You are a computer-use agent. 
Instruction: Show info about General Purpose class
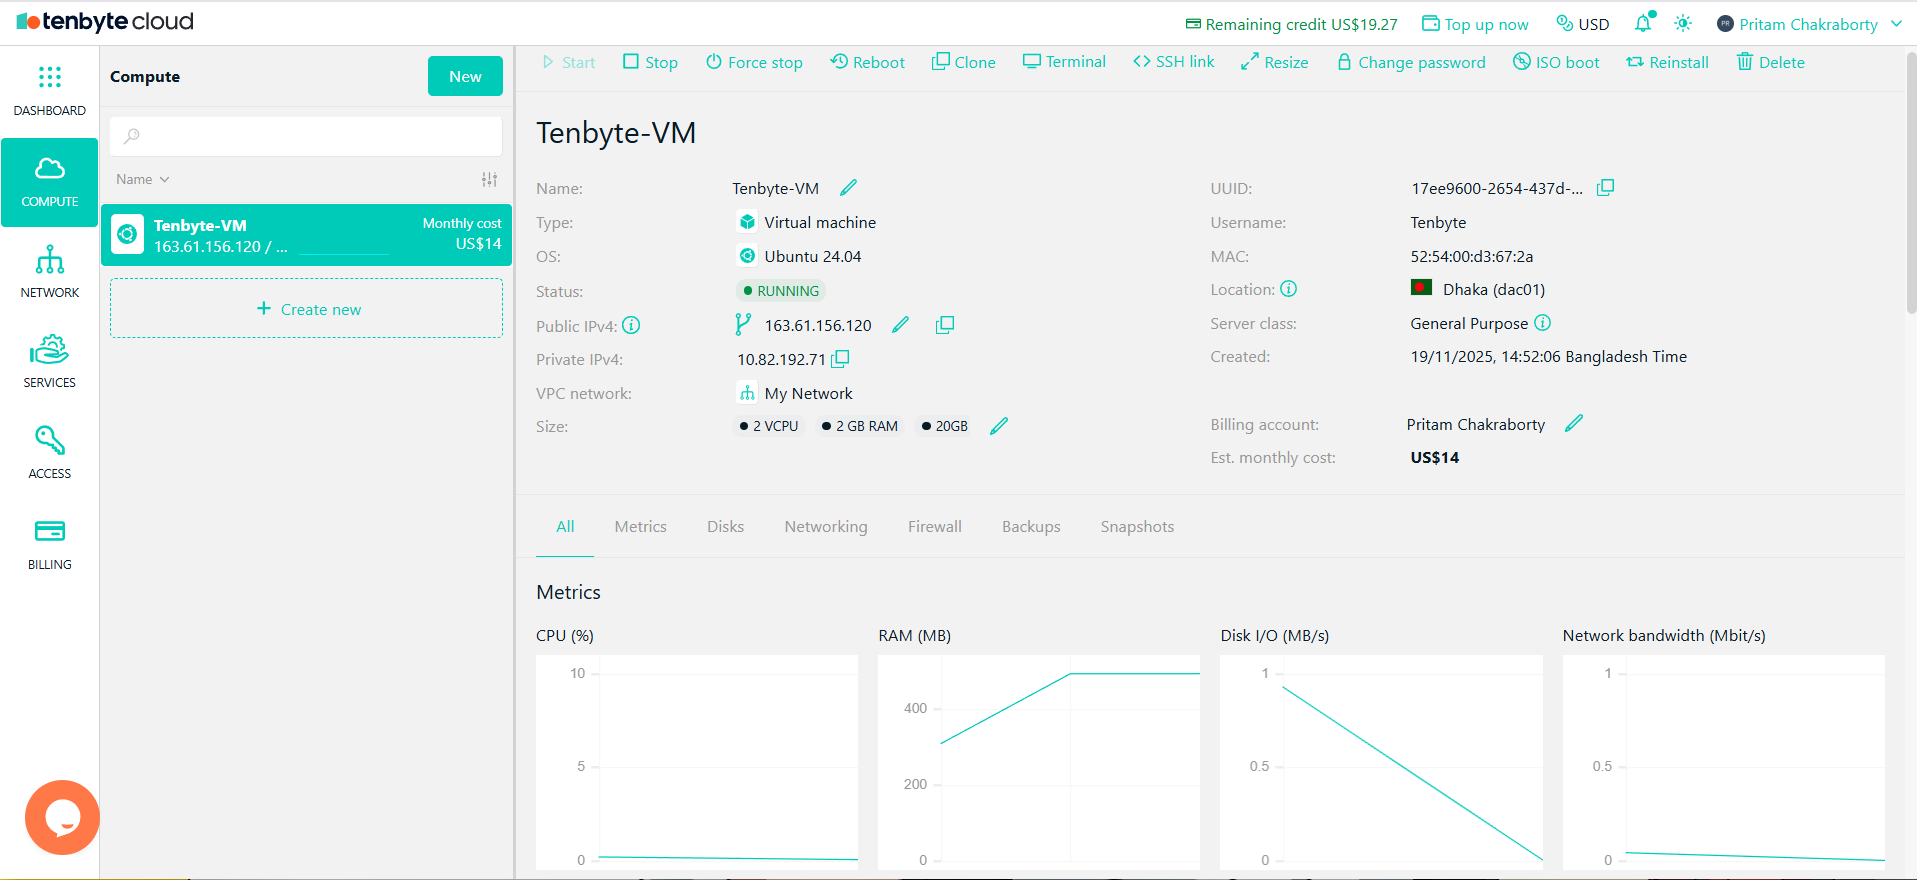tap(1542, 322)
